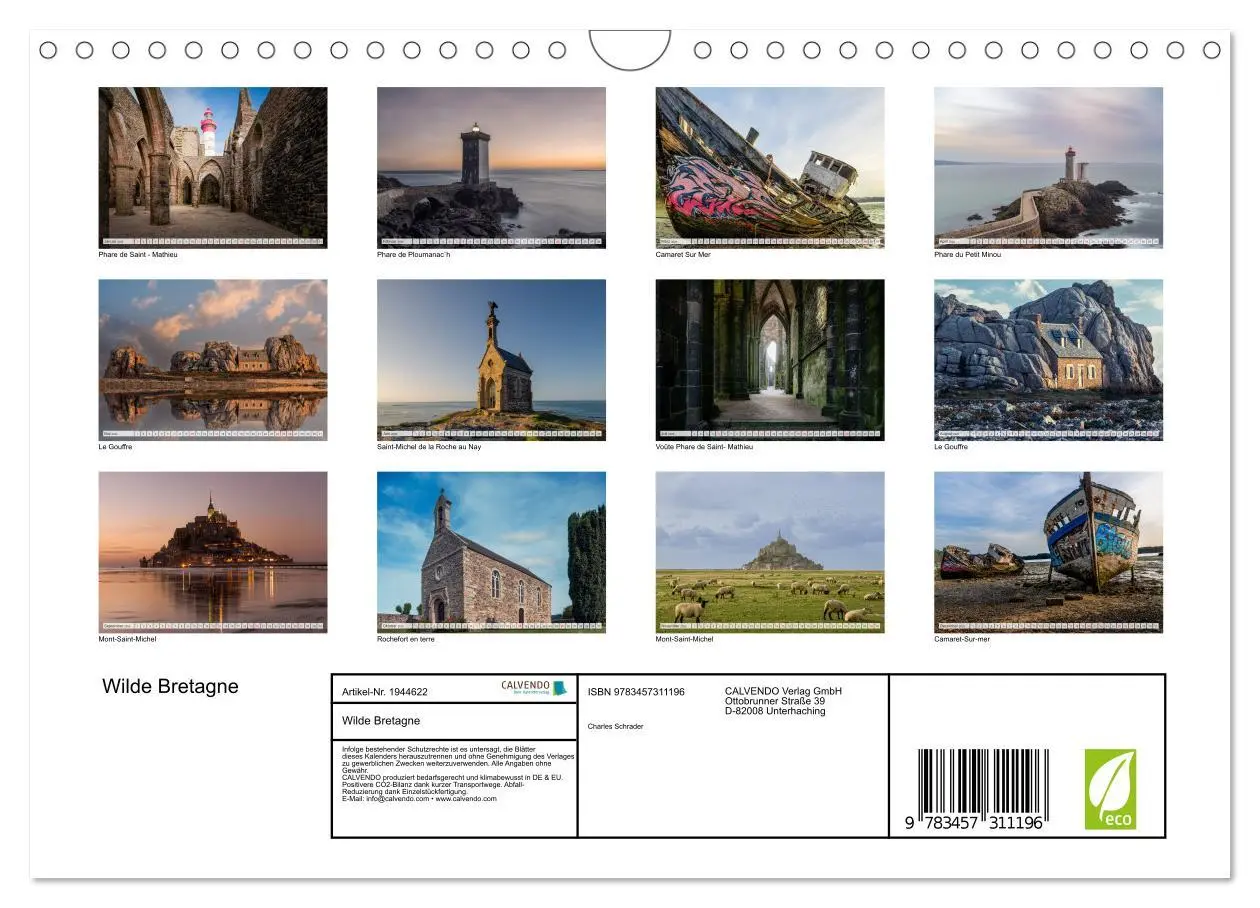Click caption 'Saint-Michel de la Roche au Nay'
The width and height of the screenshot is (1260, 908).
(x=429, y=447)
